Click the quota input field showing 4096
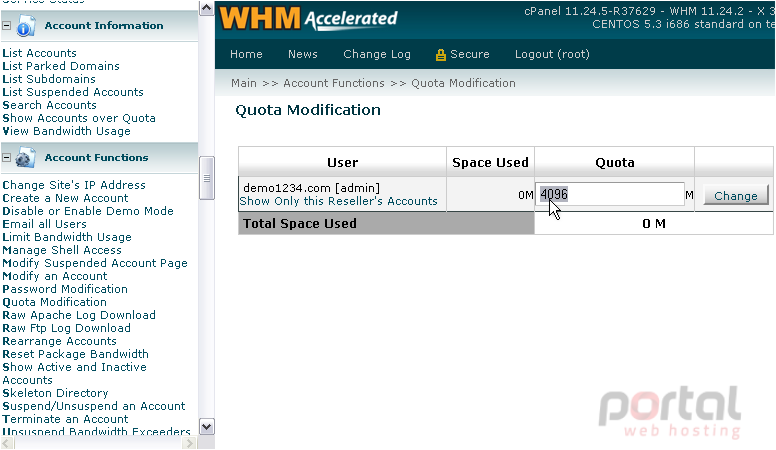The height and width of the screenshot is (450, 776). [x=610, y=194]
